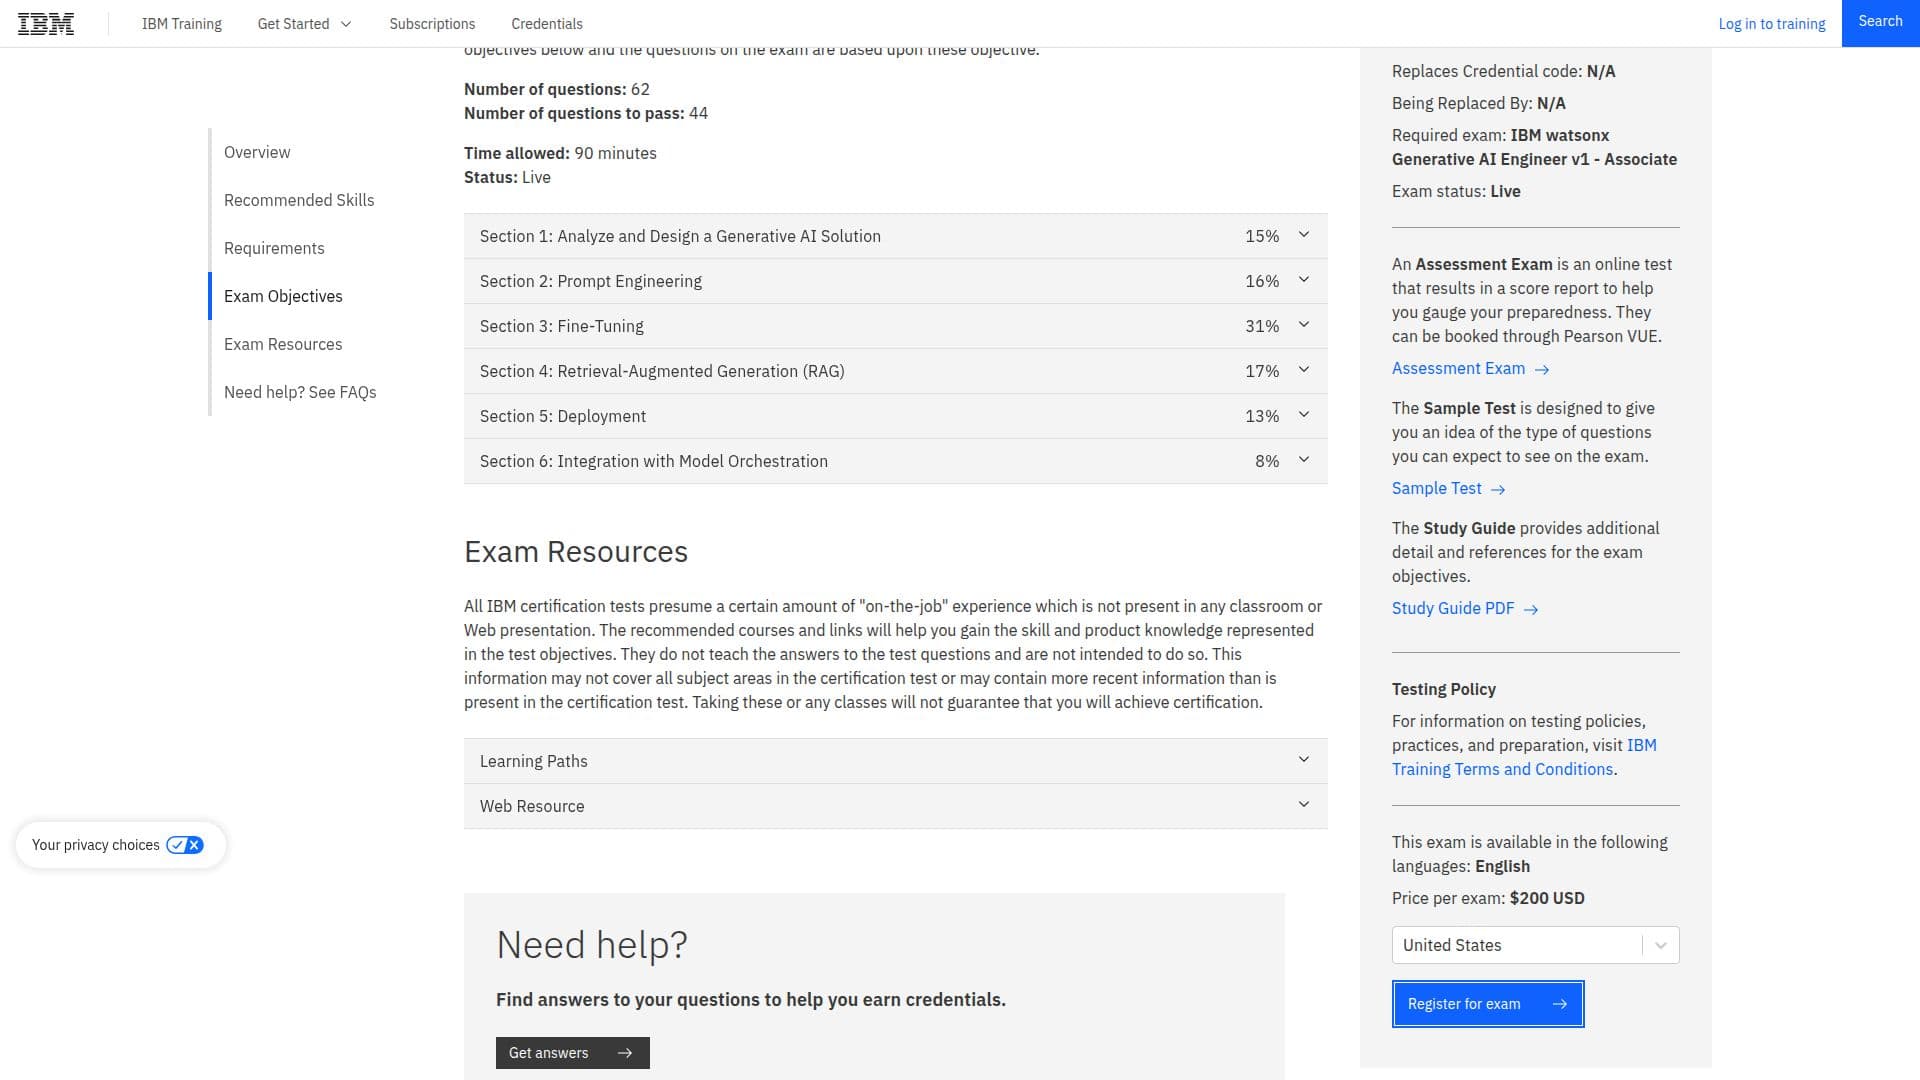Select Exam Objectives sidebar item
1920x1080 pixels.
283,296
